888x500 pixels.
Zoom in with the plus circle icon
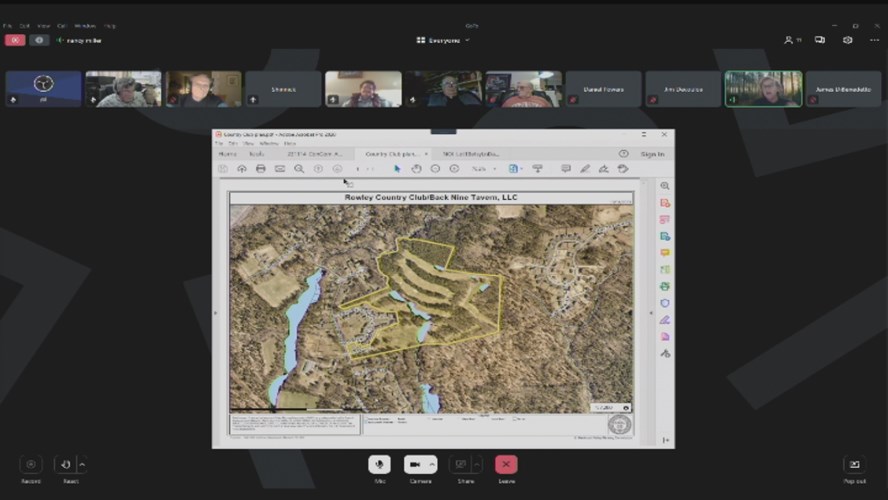click(454, 169)
